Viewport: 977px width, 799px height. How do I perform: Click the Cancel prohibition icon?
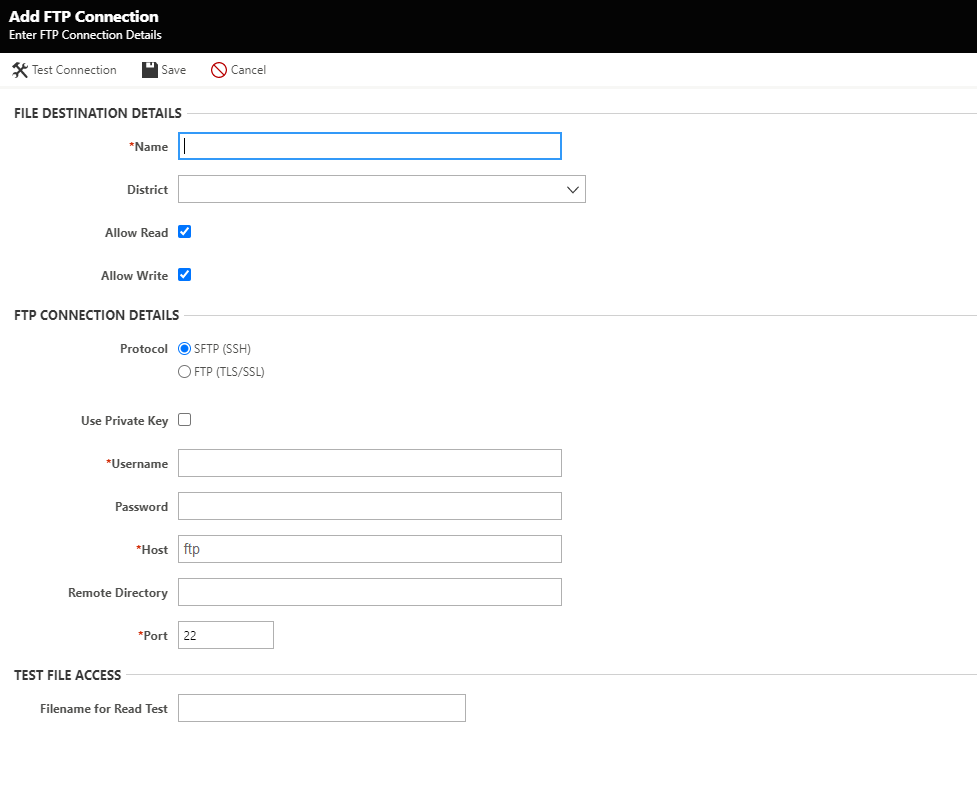(219, 70)
